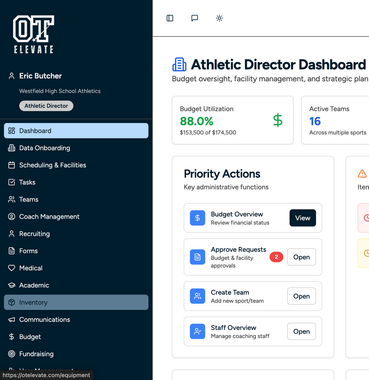Image resolution: width=369 pixels, height=380 pixels.
Task: Click the green dollar icon in Budget Utilization card
Action: pos(278,120)
